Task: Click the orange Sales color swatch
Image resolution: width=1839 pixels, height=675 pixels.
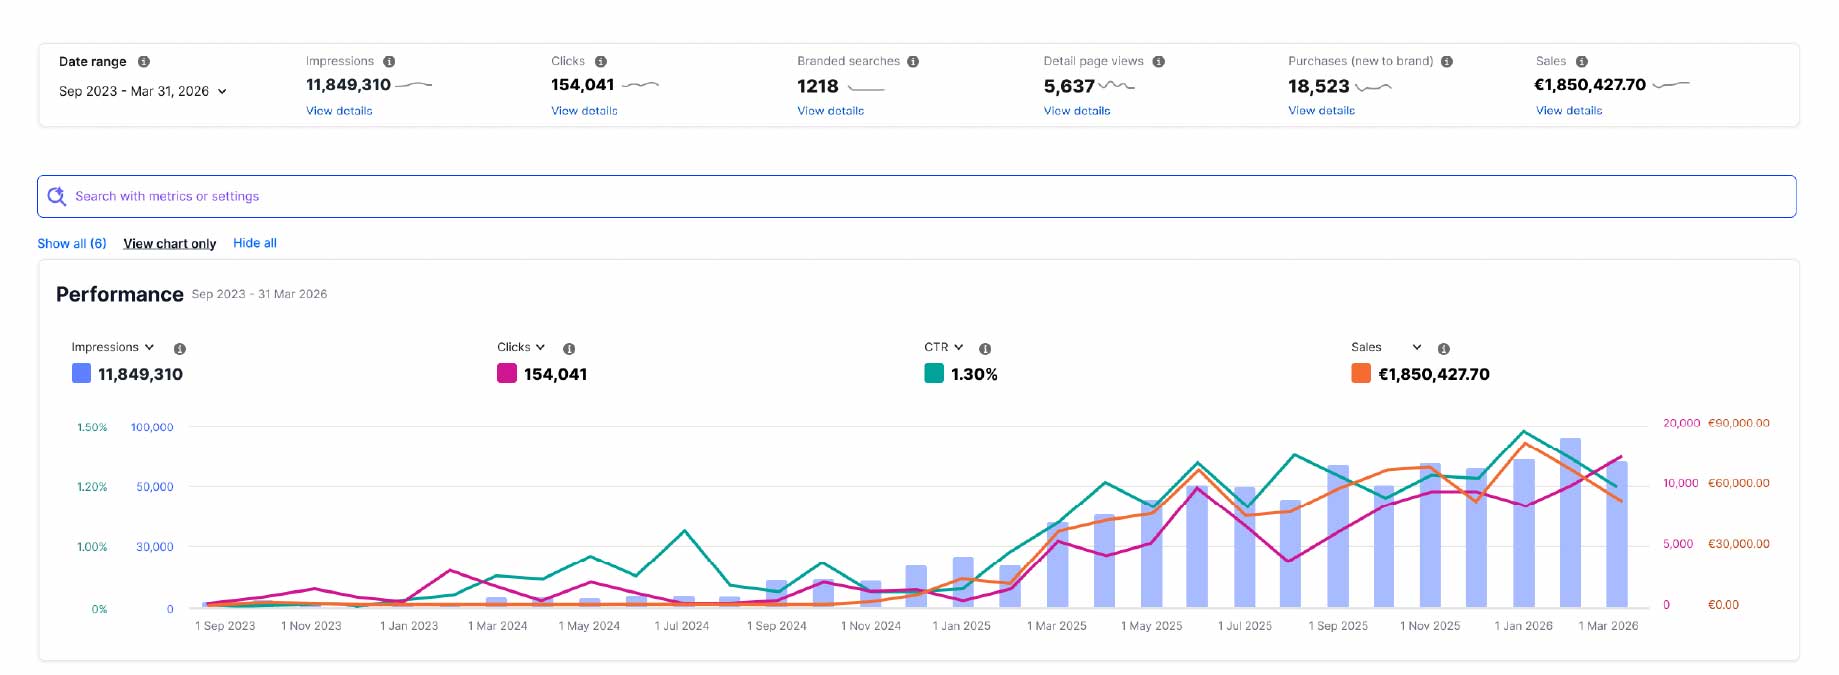Action: point(1361,373)
